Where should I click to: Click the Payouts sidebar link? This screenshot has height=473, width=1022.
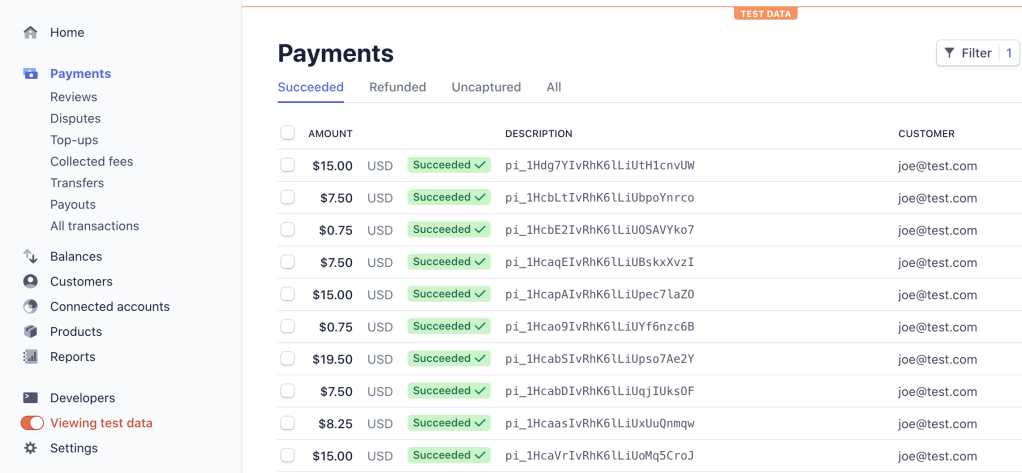point(73,204)
